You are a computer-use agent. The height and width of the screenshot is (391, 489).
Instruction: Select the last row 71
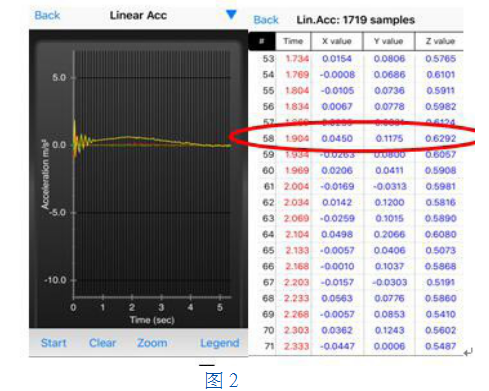click(x=356, y=346)
